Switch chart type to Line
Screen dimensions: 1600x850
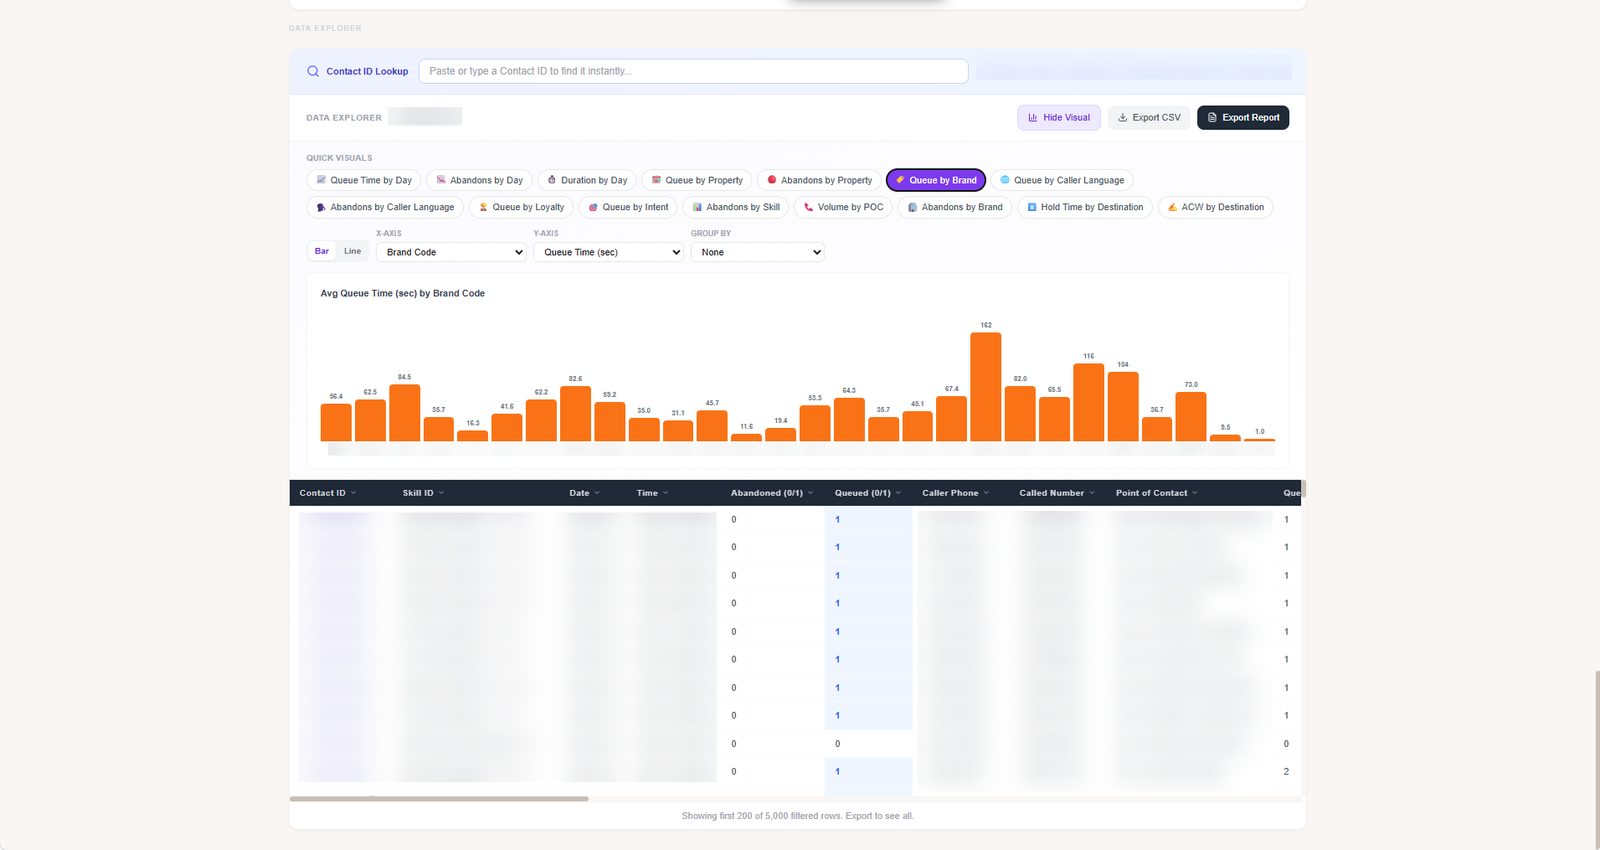[353, 251]
